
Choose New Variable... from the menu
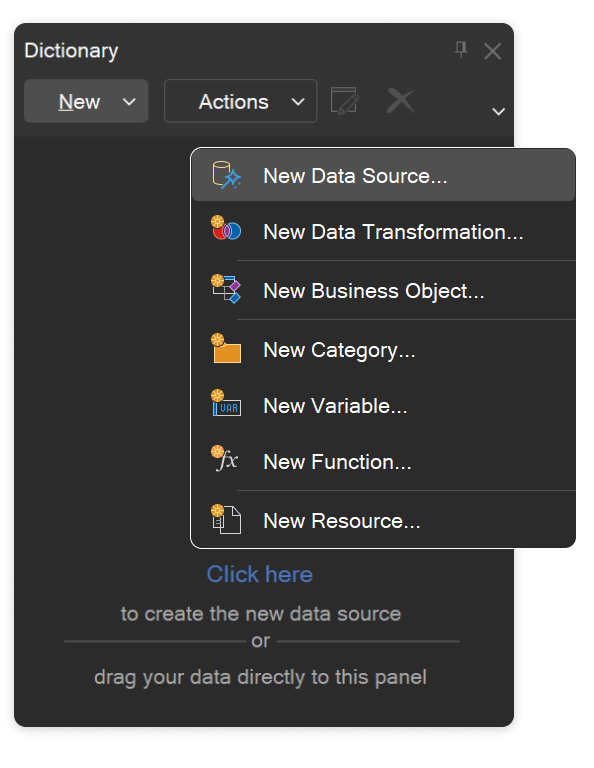pos(383,406)
